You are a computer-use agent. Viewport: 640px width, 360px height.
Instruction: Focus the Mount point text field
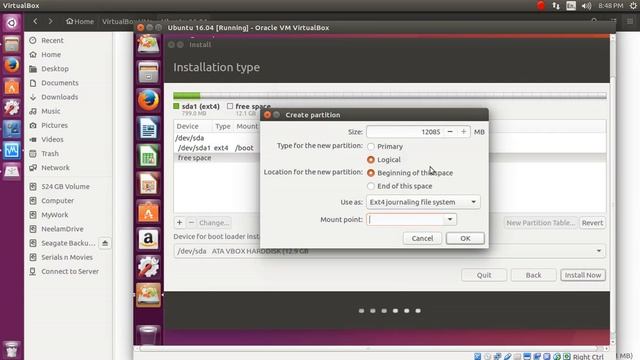point(405,220)
